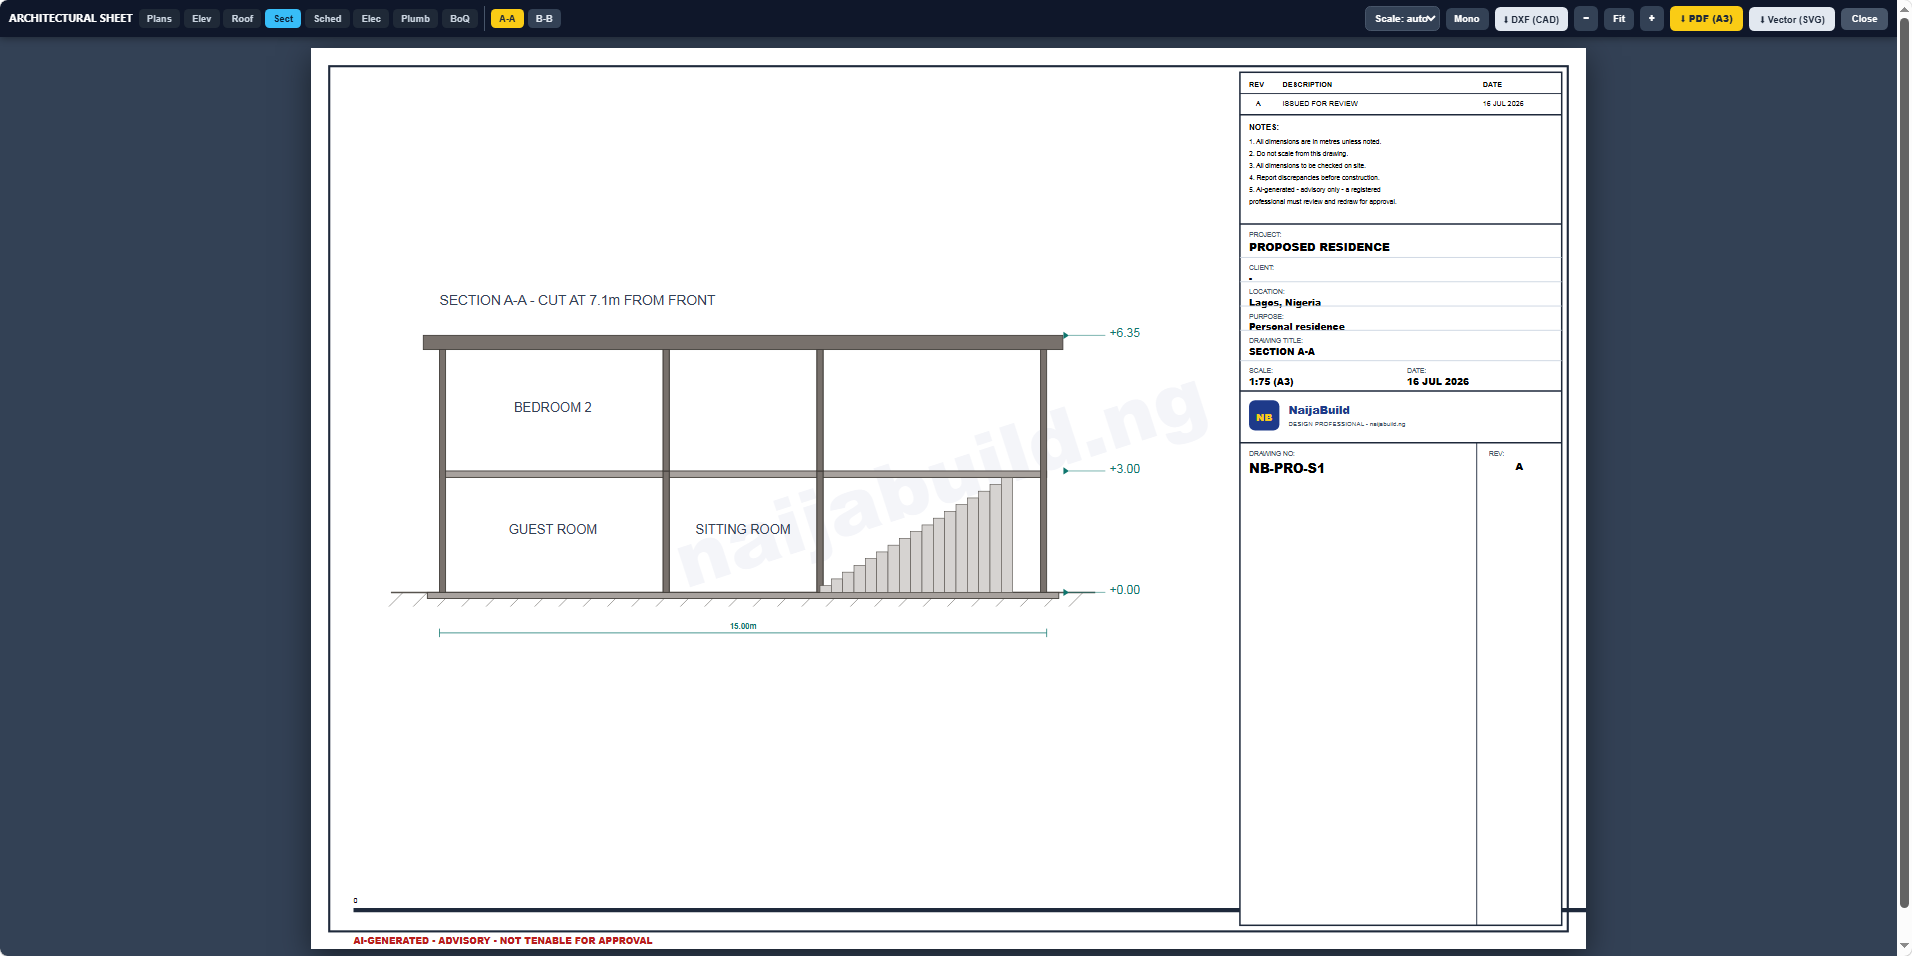Viewport: 1912px width, 956px height.
Task: Click the ISSUED FOR REVIEW revision row
Action: point(1400,104)
